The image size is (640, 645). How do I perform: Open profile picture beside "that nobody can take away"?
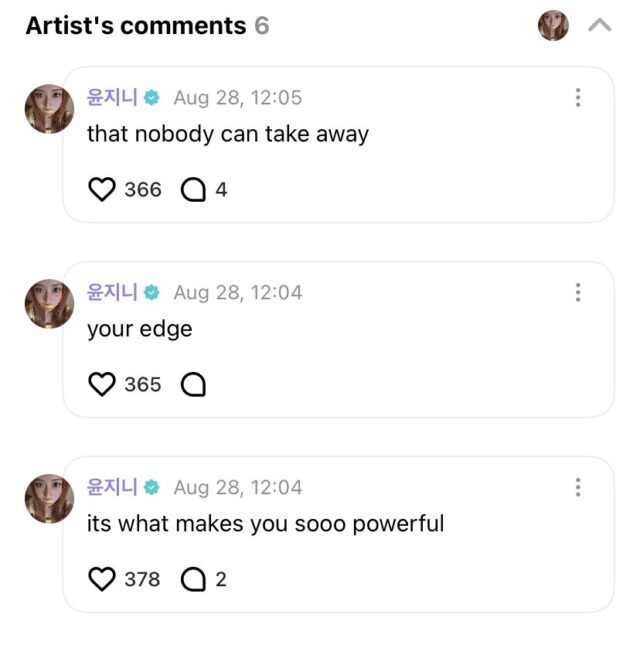49,108
